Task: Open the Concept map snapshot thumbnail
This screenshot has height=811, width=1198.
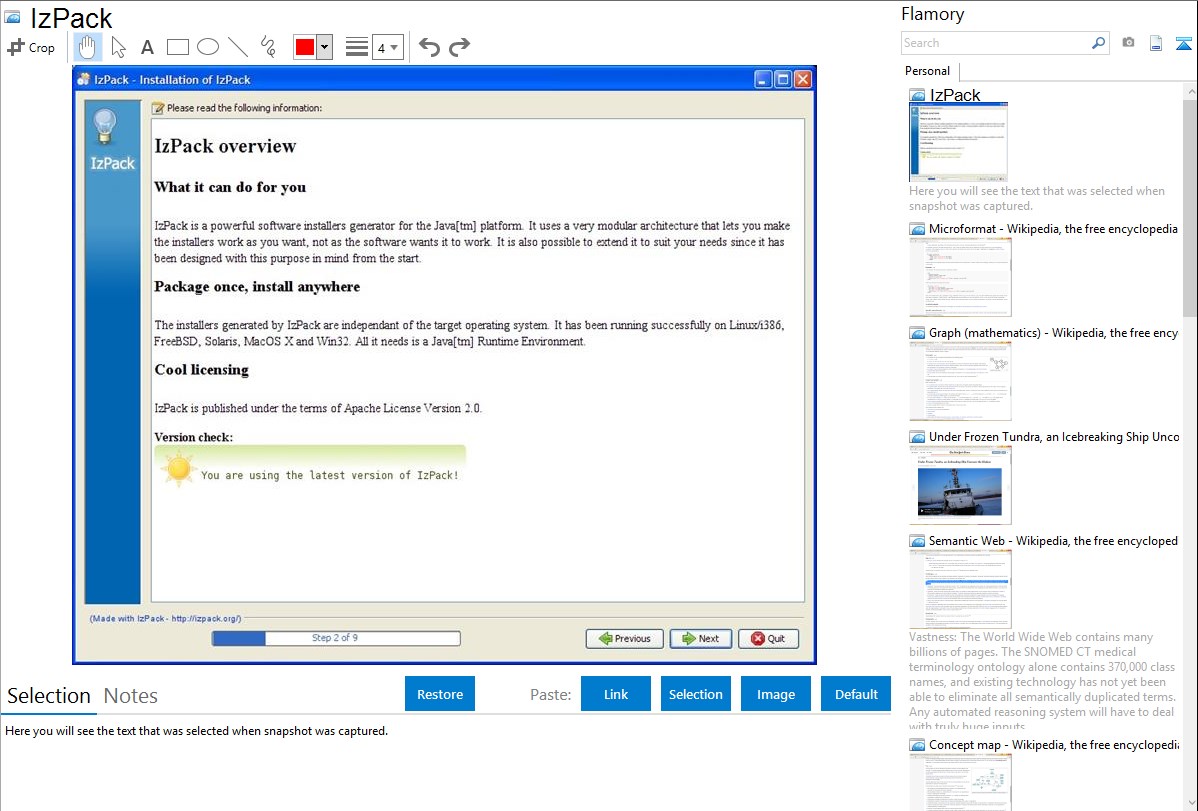Action: coord(960,781)
